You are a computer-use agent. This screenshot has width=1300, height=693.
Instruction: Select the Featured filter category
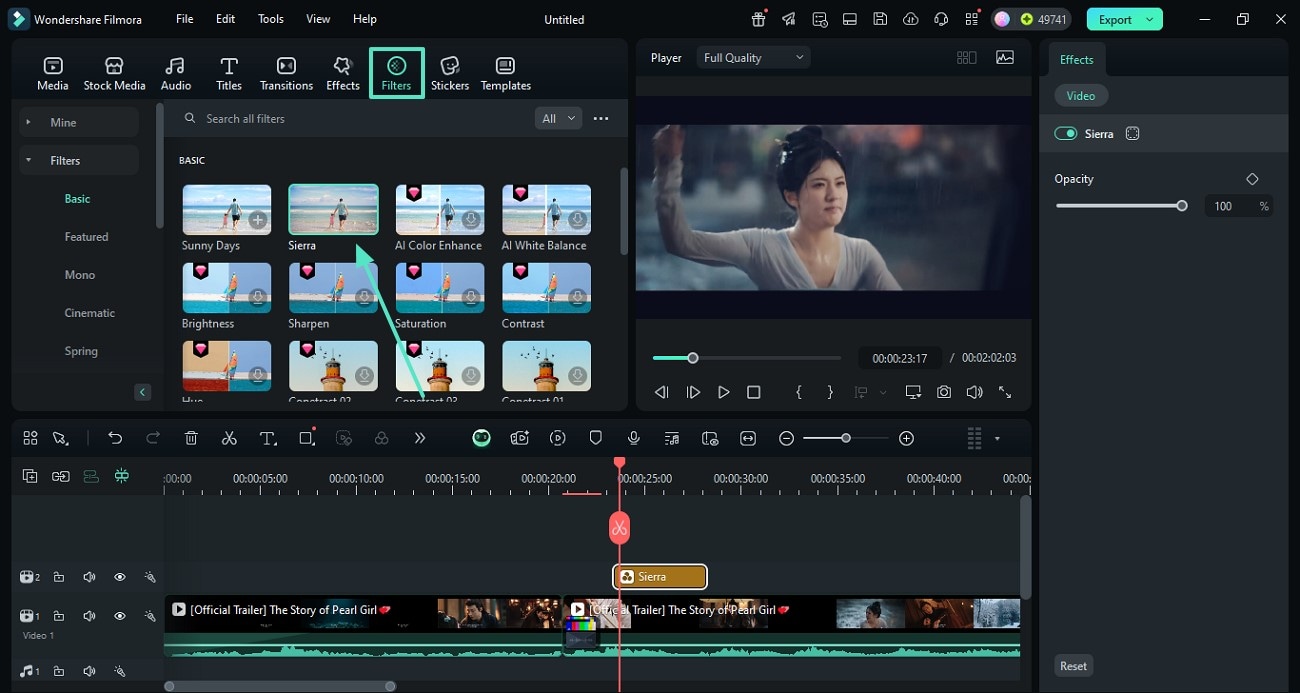pyautogui.click(x=87, y=237)
